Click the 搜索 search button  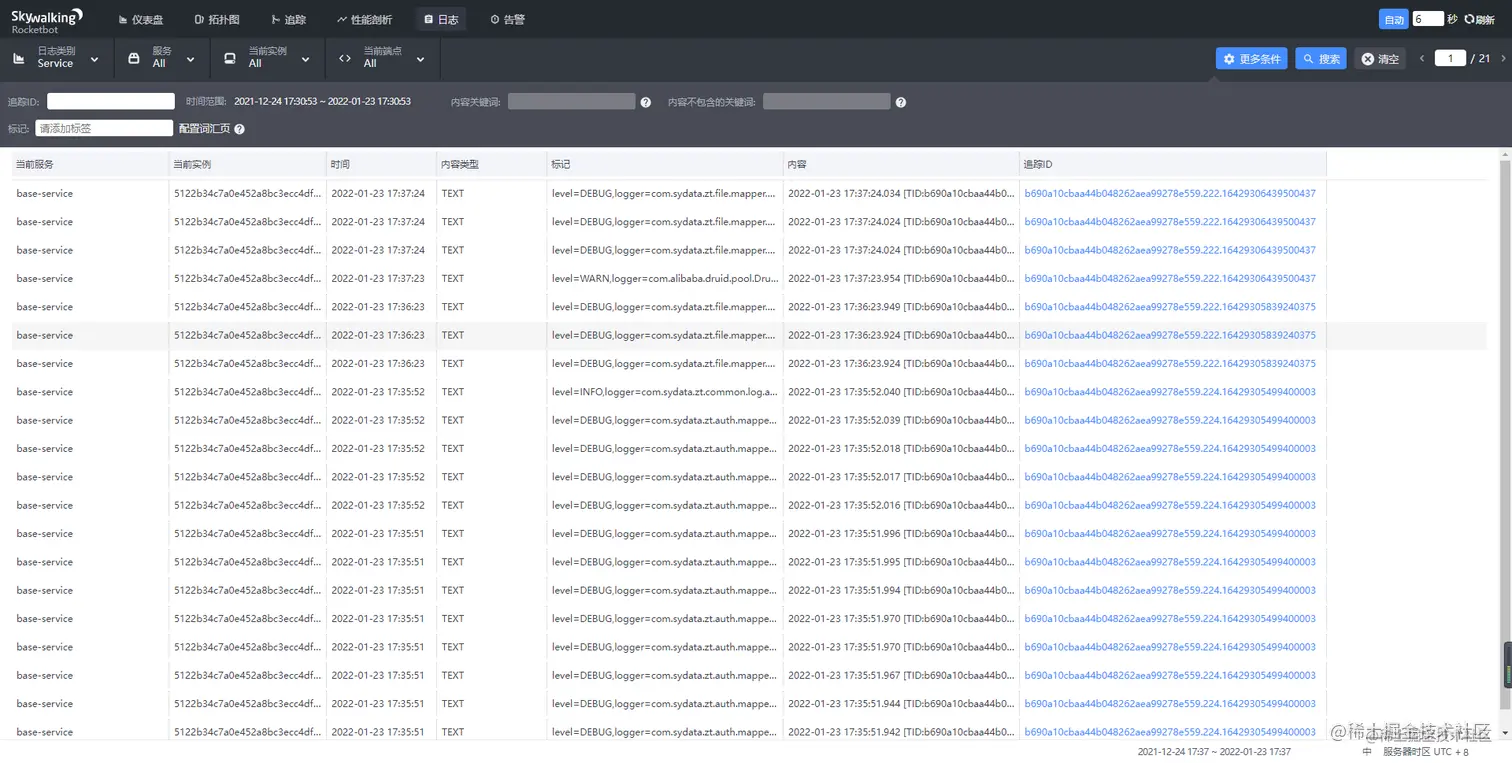1320,59
